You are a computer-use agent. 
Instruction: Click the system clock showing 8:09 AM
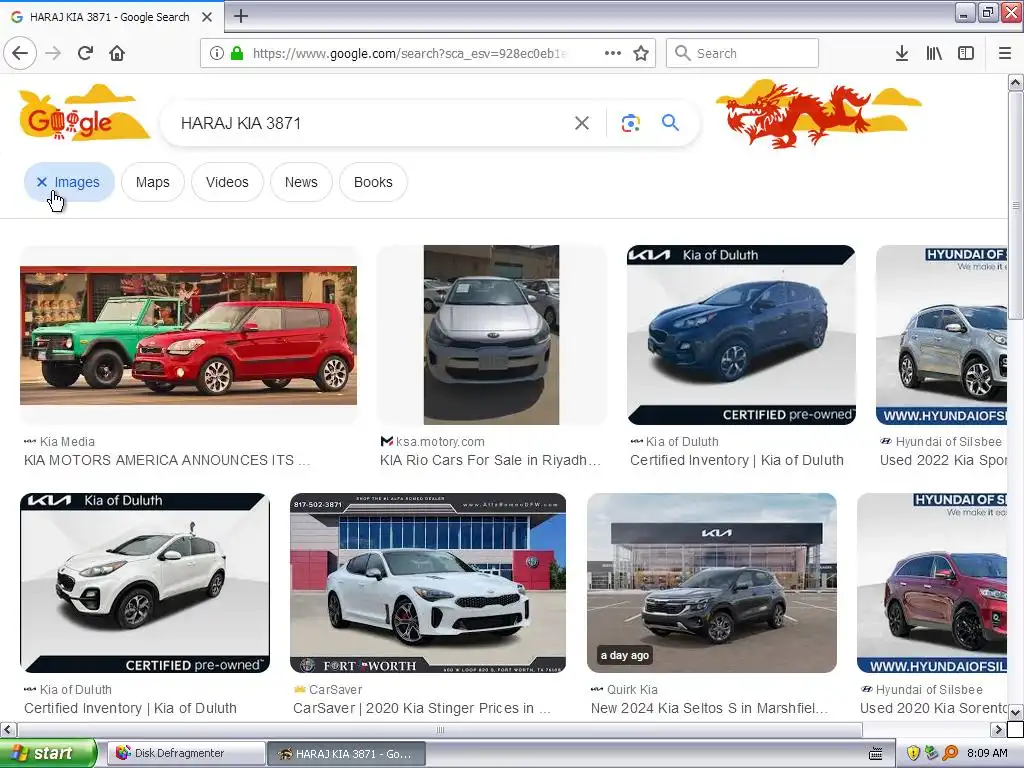987,754
